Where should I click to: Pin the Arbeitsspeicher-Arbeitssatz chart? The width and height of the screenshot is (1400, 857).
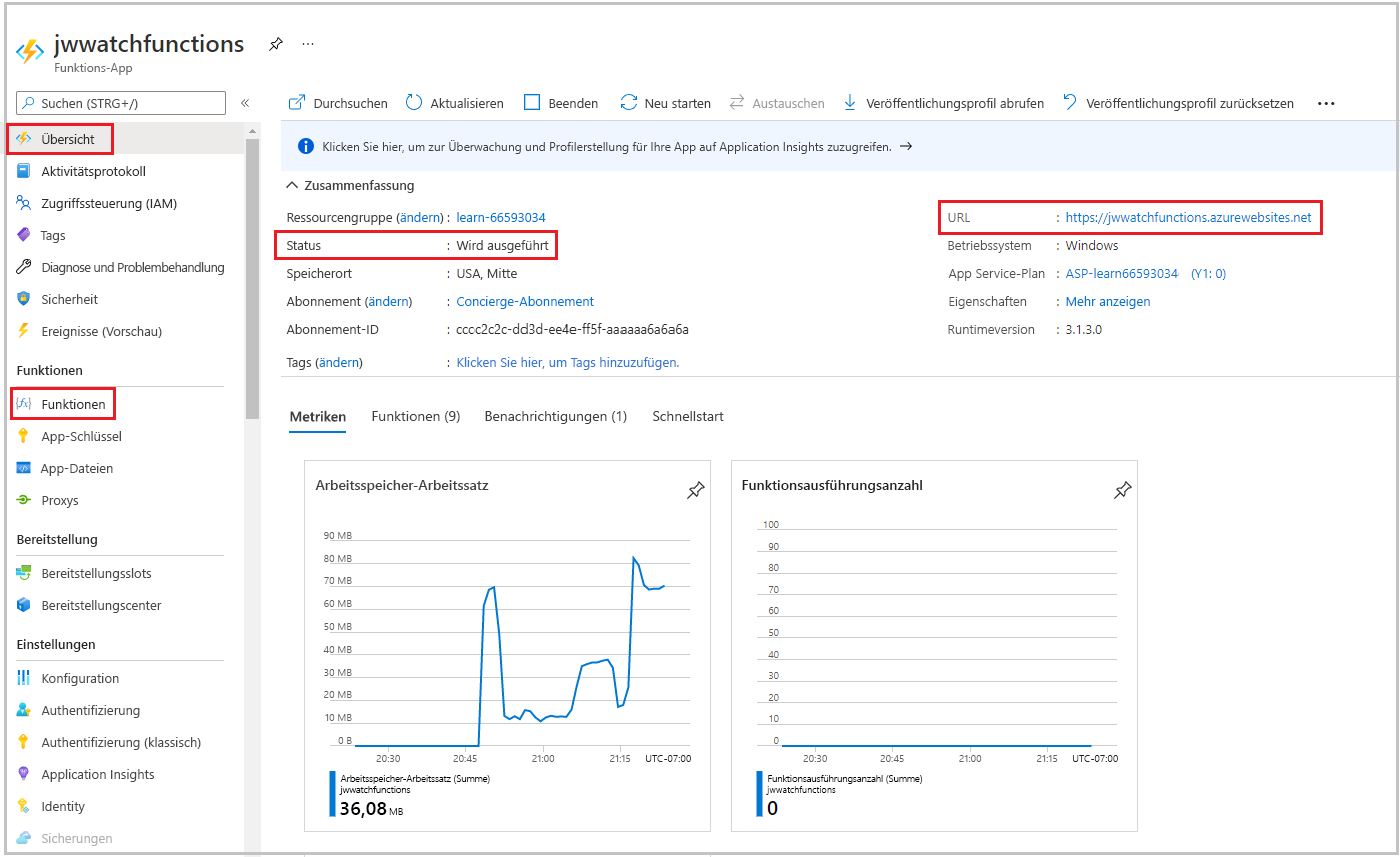tap(696, 490)
